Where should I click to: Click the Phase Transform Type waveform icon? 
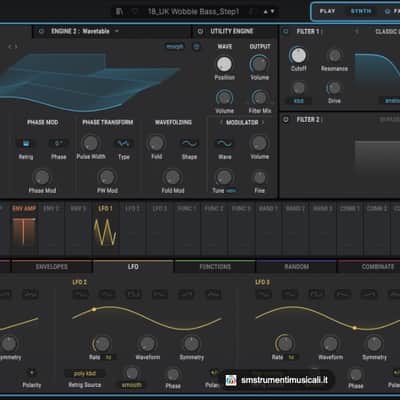tap(123, 144)
